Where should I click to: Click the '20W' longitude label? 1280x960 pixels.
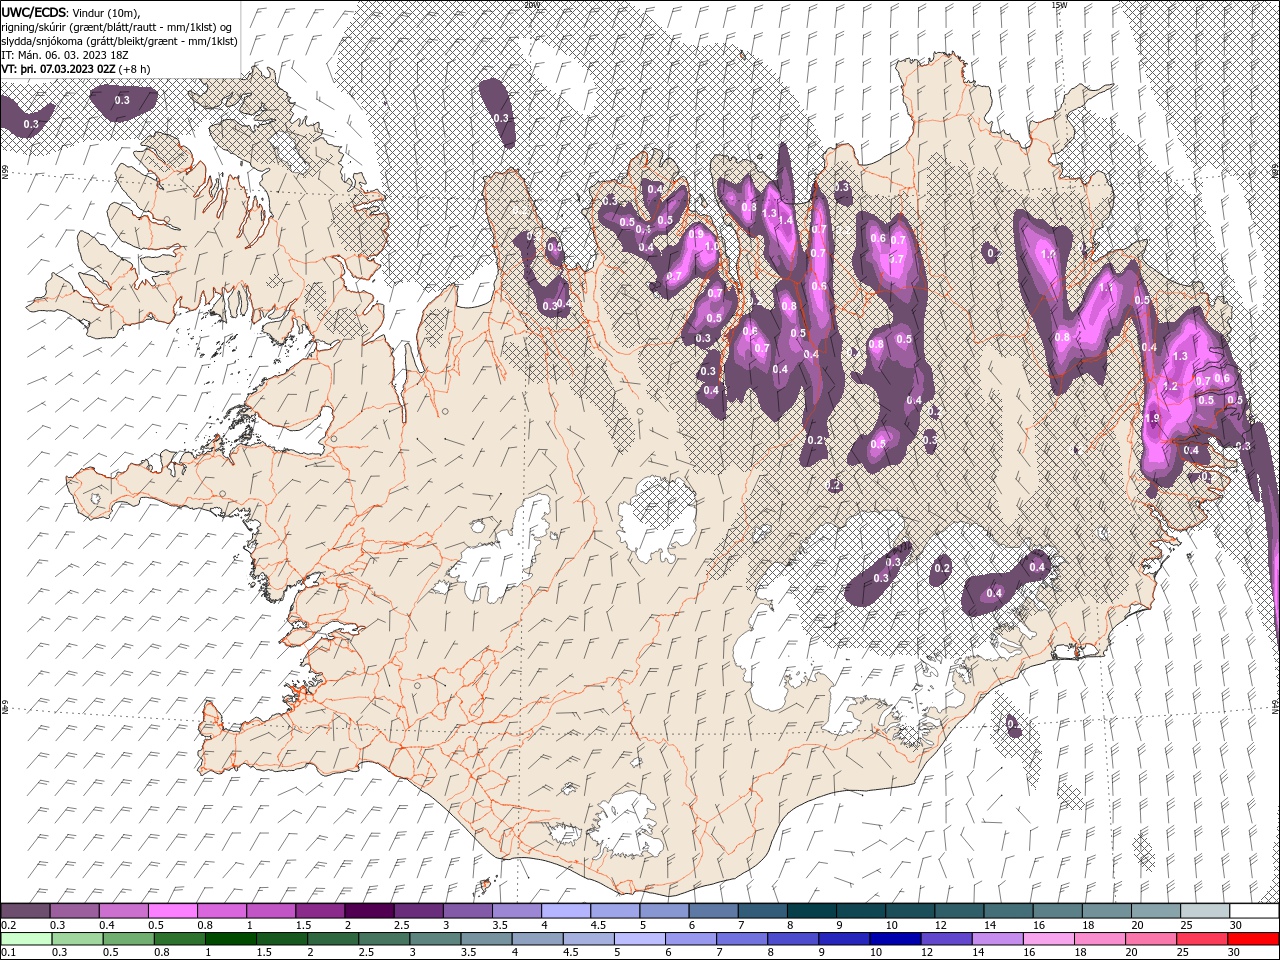coord(531,4)
